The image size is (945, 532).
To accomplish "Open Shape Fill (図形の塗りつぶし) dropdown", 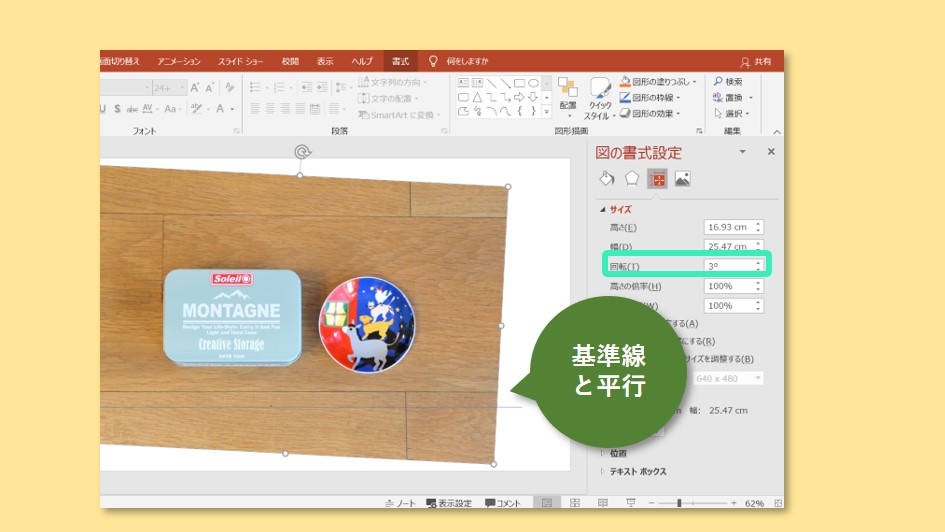I will tap(658, 81).
